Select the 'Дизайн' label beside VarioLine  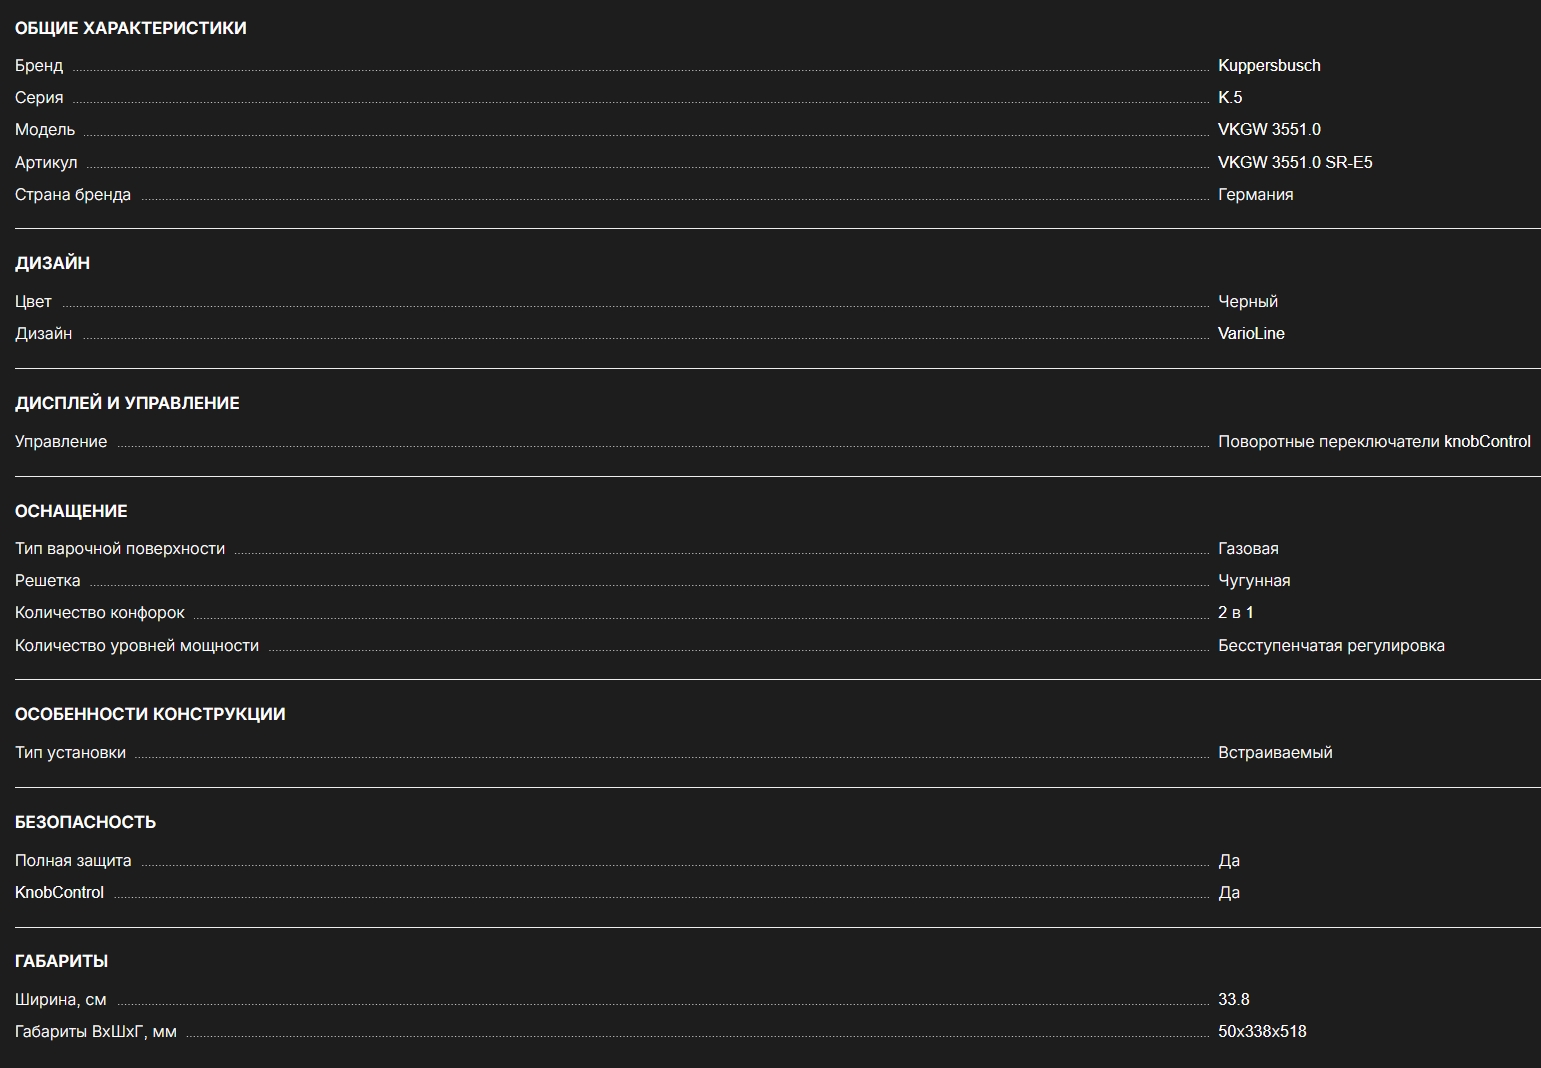[44, 334]
